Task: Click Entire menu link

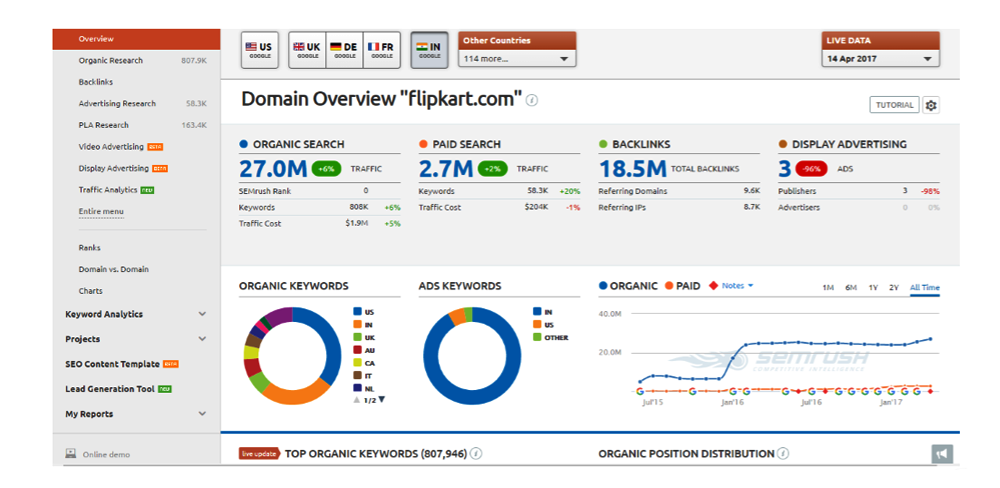Action: (x=101, y=211)
